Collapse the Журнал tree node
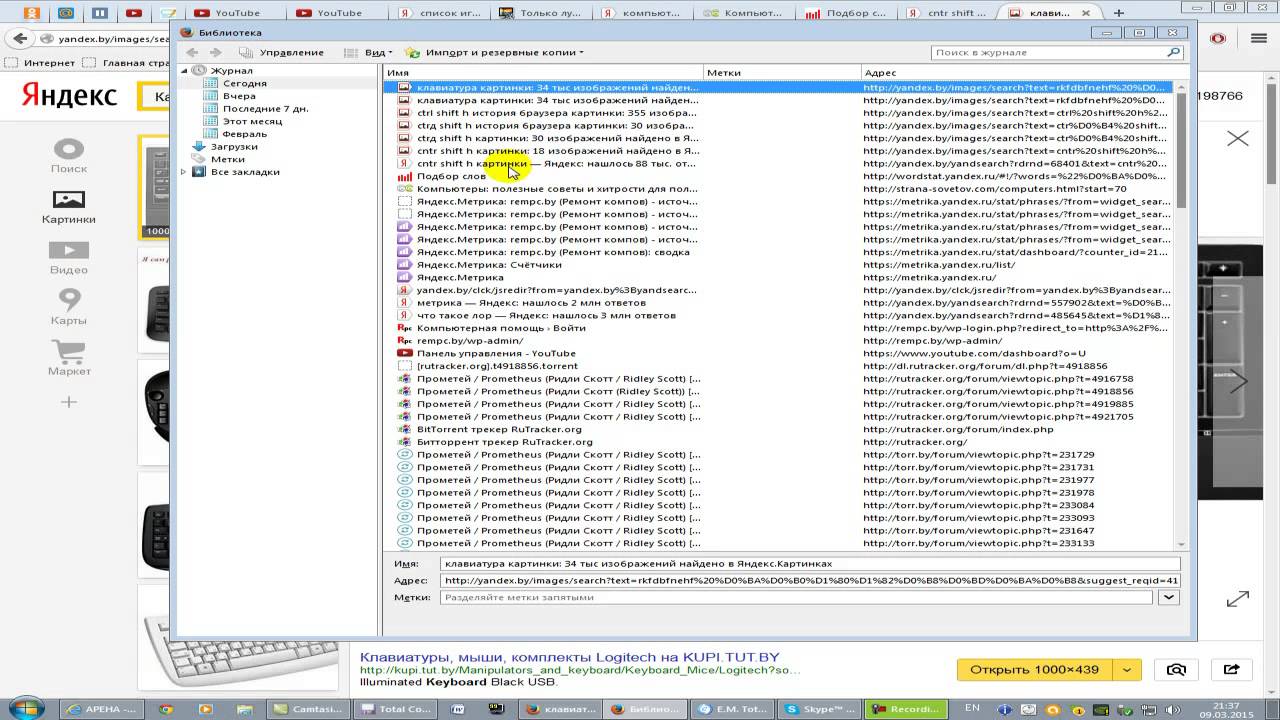1280x720 pixels. [x=184, y=71]
